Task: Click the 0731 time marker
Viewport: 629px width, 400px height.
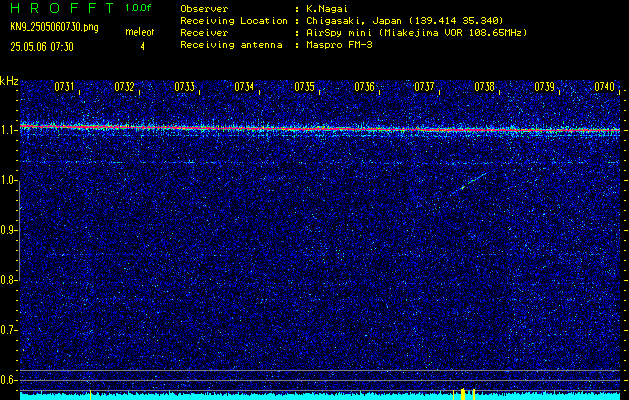Action: tap(64, 87)
